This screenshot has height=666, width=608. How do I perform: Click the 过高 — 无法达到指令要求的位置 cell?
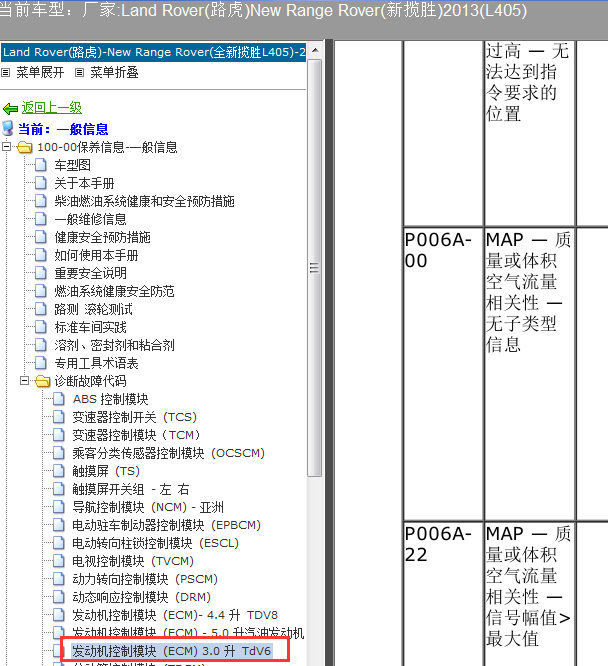point(529,133)
